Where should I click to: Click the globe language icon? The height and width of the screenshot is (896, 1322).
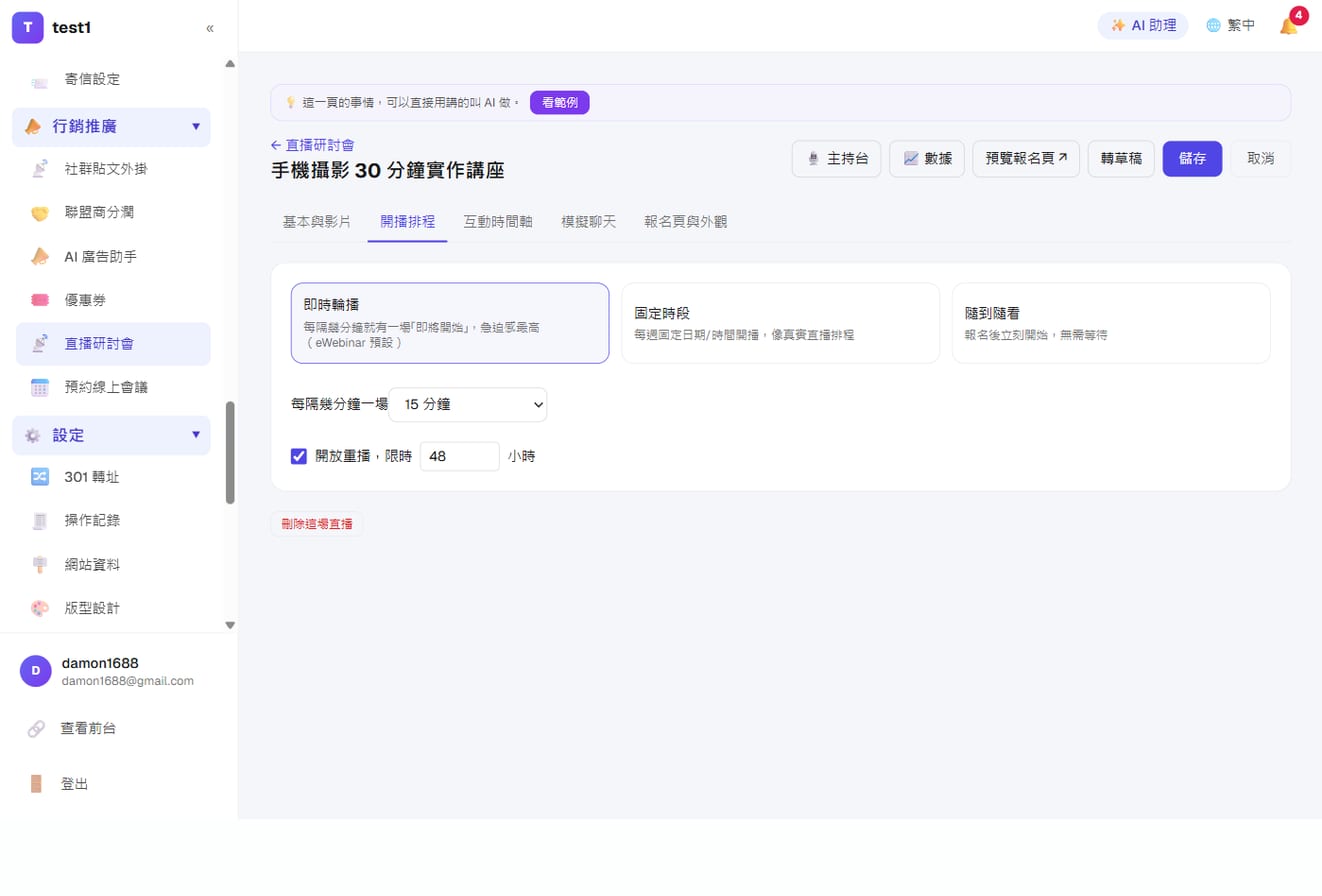tap(1213, 26)
